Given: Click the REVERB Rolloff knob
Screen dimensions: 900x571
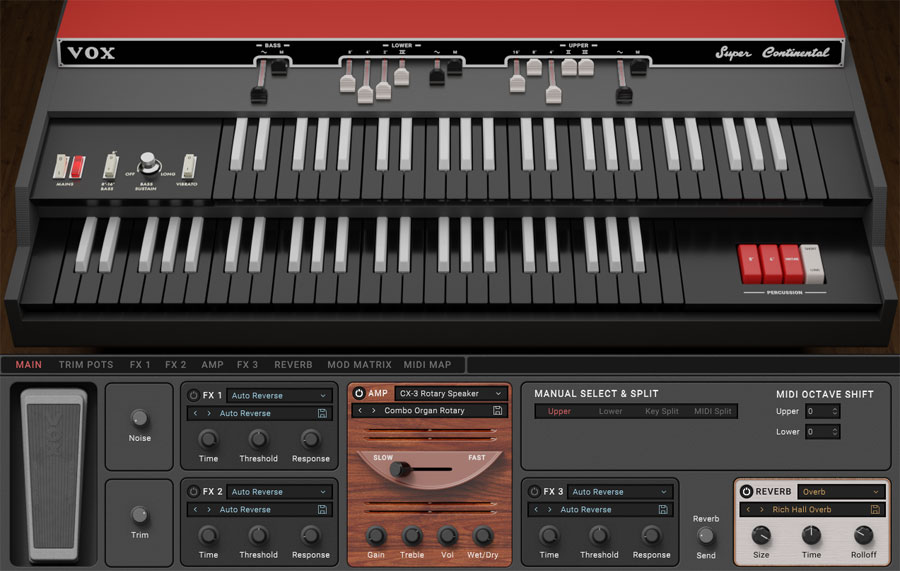Looking at the screenshot, I should [863, 535].
